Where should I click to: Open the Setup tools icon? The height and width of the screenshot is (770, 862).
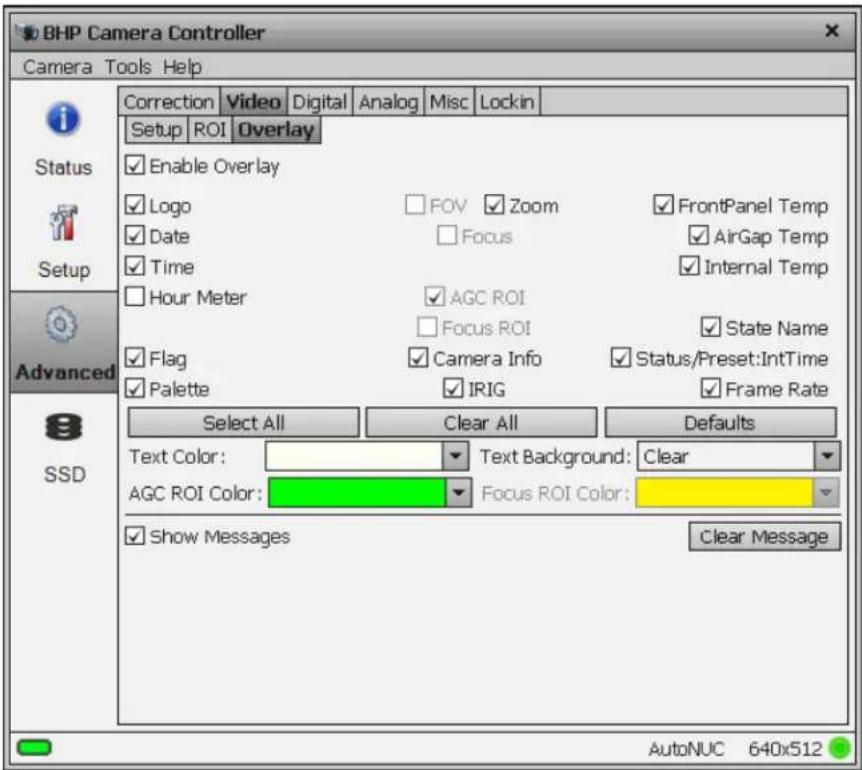point(64,223)
